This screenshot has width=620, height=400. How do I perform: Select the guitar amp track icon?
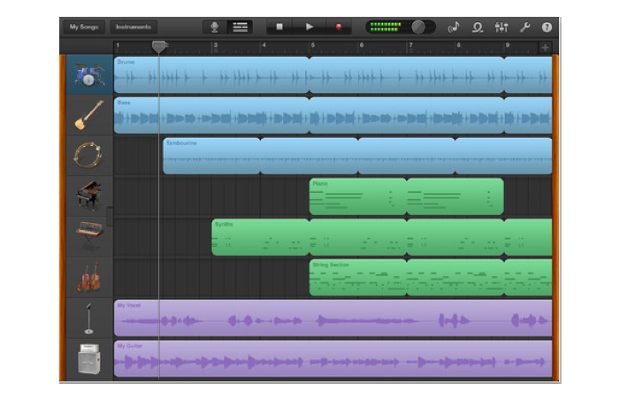coord(89,359)
